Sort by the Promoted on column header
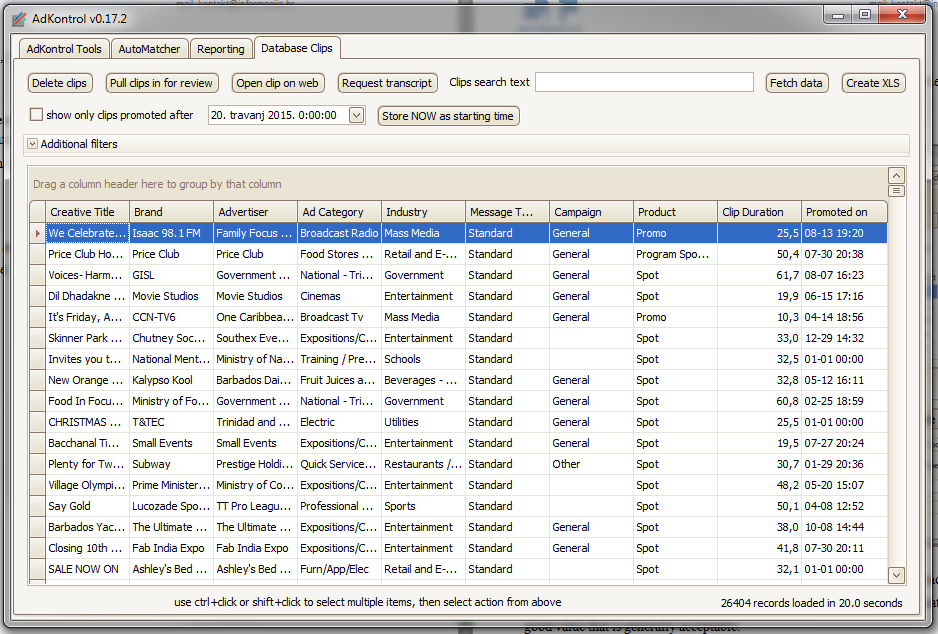Screen dimensions: 938x634 click(844, 212)
